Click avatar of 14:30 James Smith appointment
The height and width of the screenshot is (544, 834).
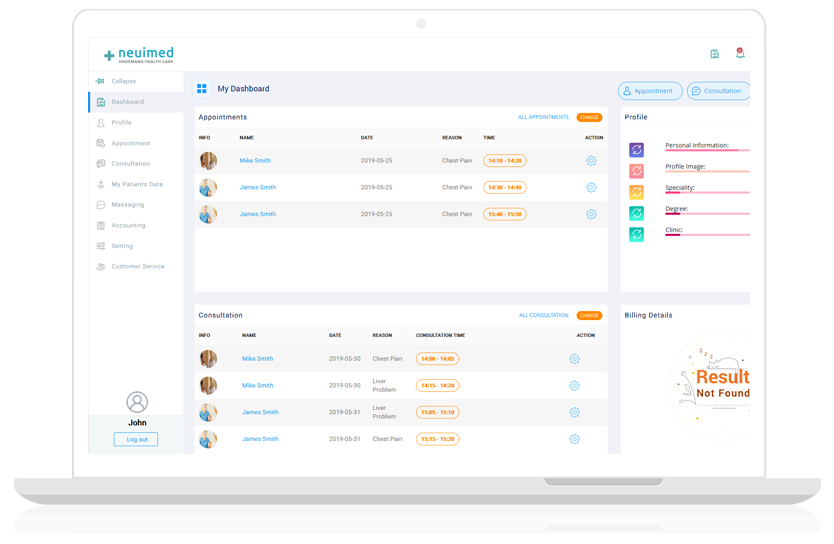[208, 187]
